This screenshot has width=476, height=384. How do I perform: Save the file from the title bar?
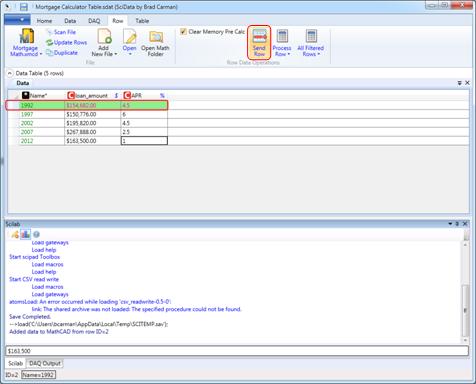pos(24,7)
